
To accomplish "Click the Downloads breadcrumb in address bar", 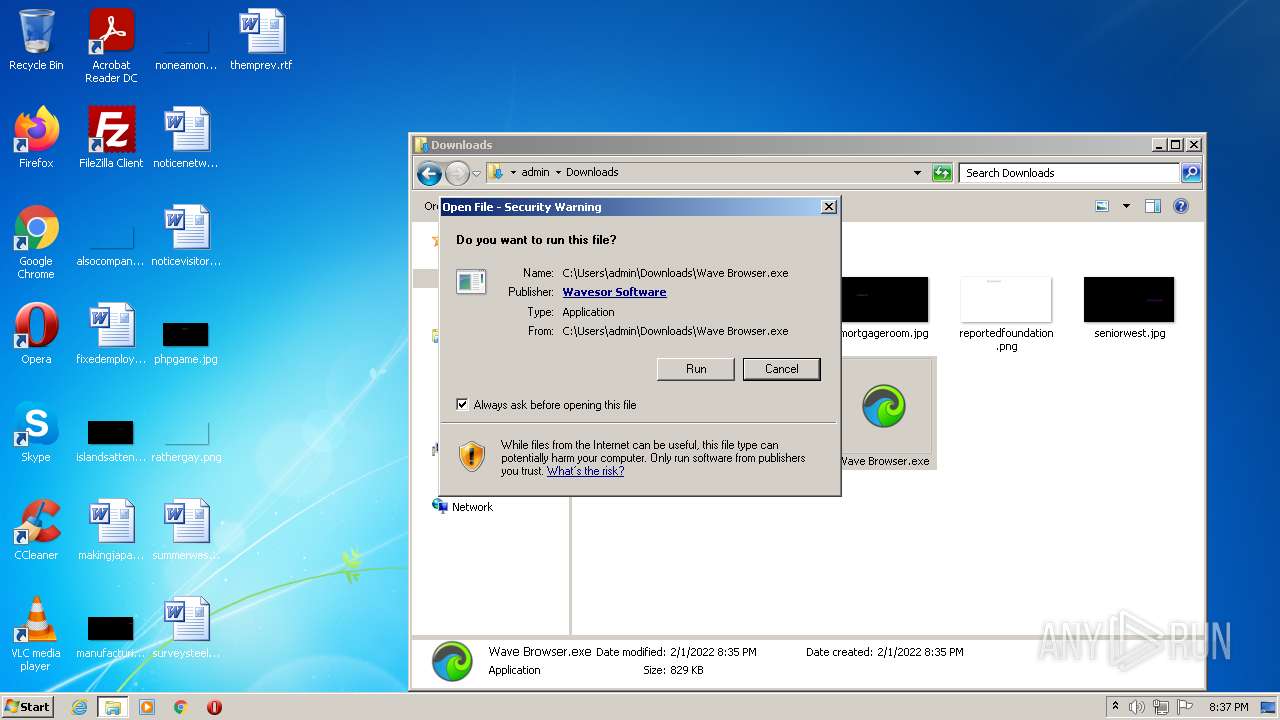I will pyautogui.click(x=592, y=172).
